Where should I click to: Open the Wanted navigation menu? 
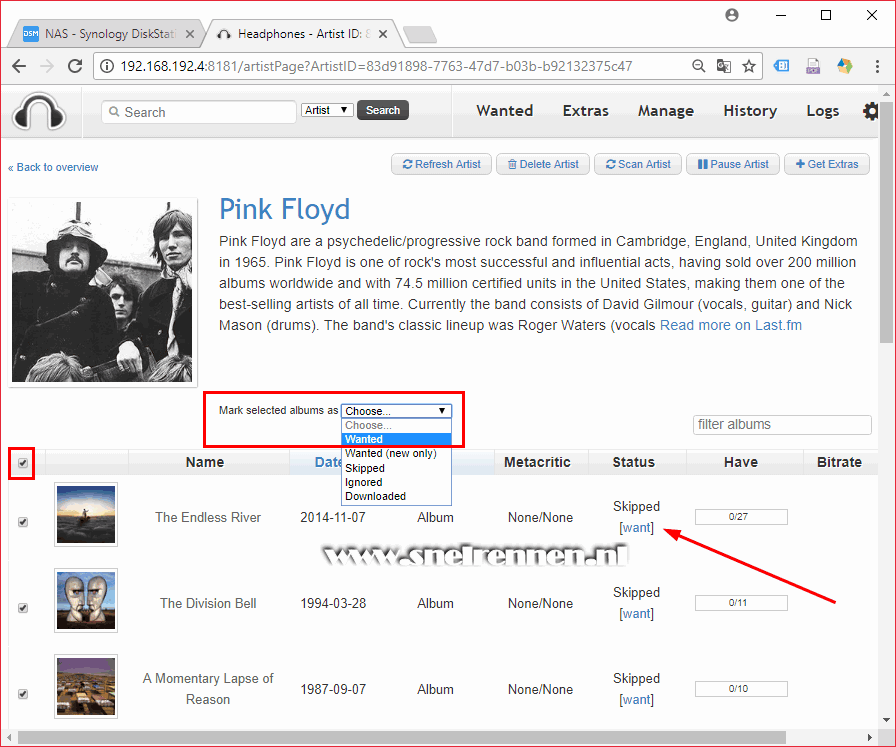point(505,111)
